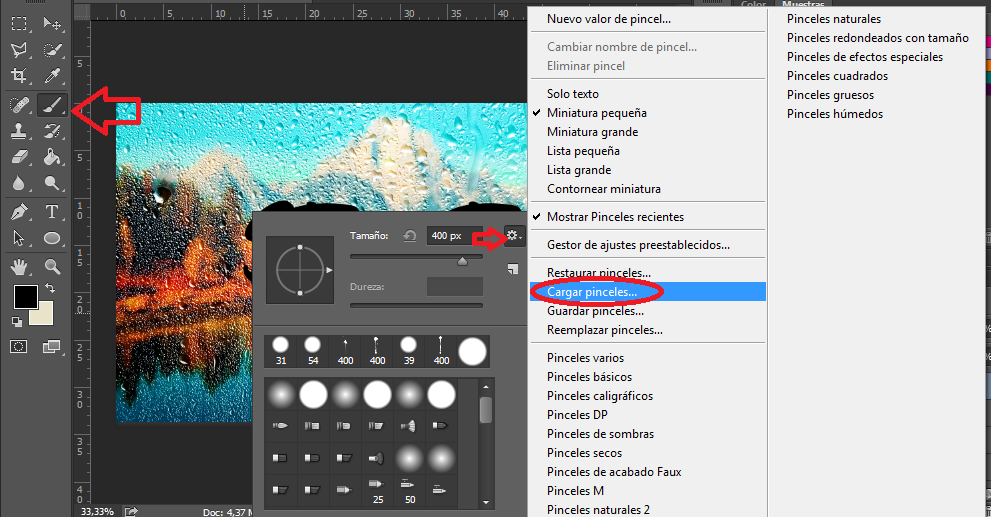Image resolution: width=991 pixels, height=517 pixels.
Task: Toggle Quick Mask mode icon
Action: coord(19,346)
